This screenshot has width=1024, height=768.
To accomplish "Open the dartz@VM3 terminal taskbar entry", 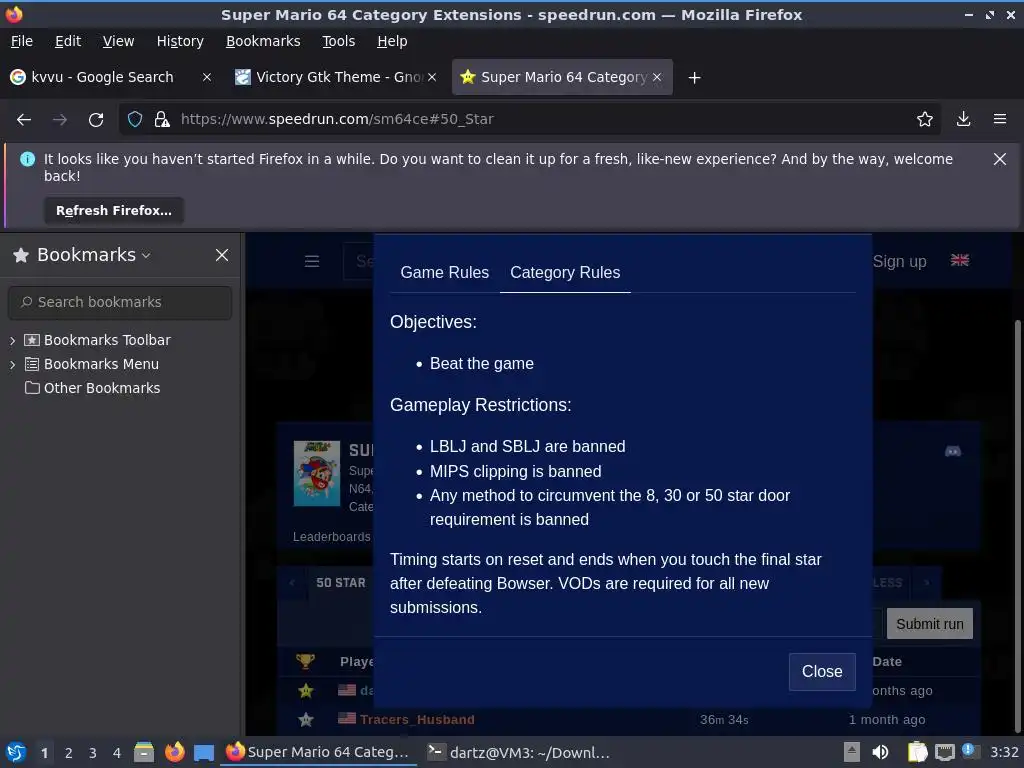I will click(x=519, y=752).
